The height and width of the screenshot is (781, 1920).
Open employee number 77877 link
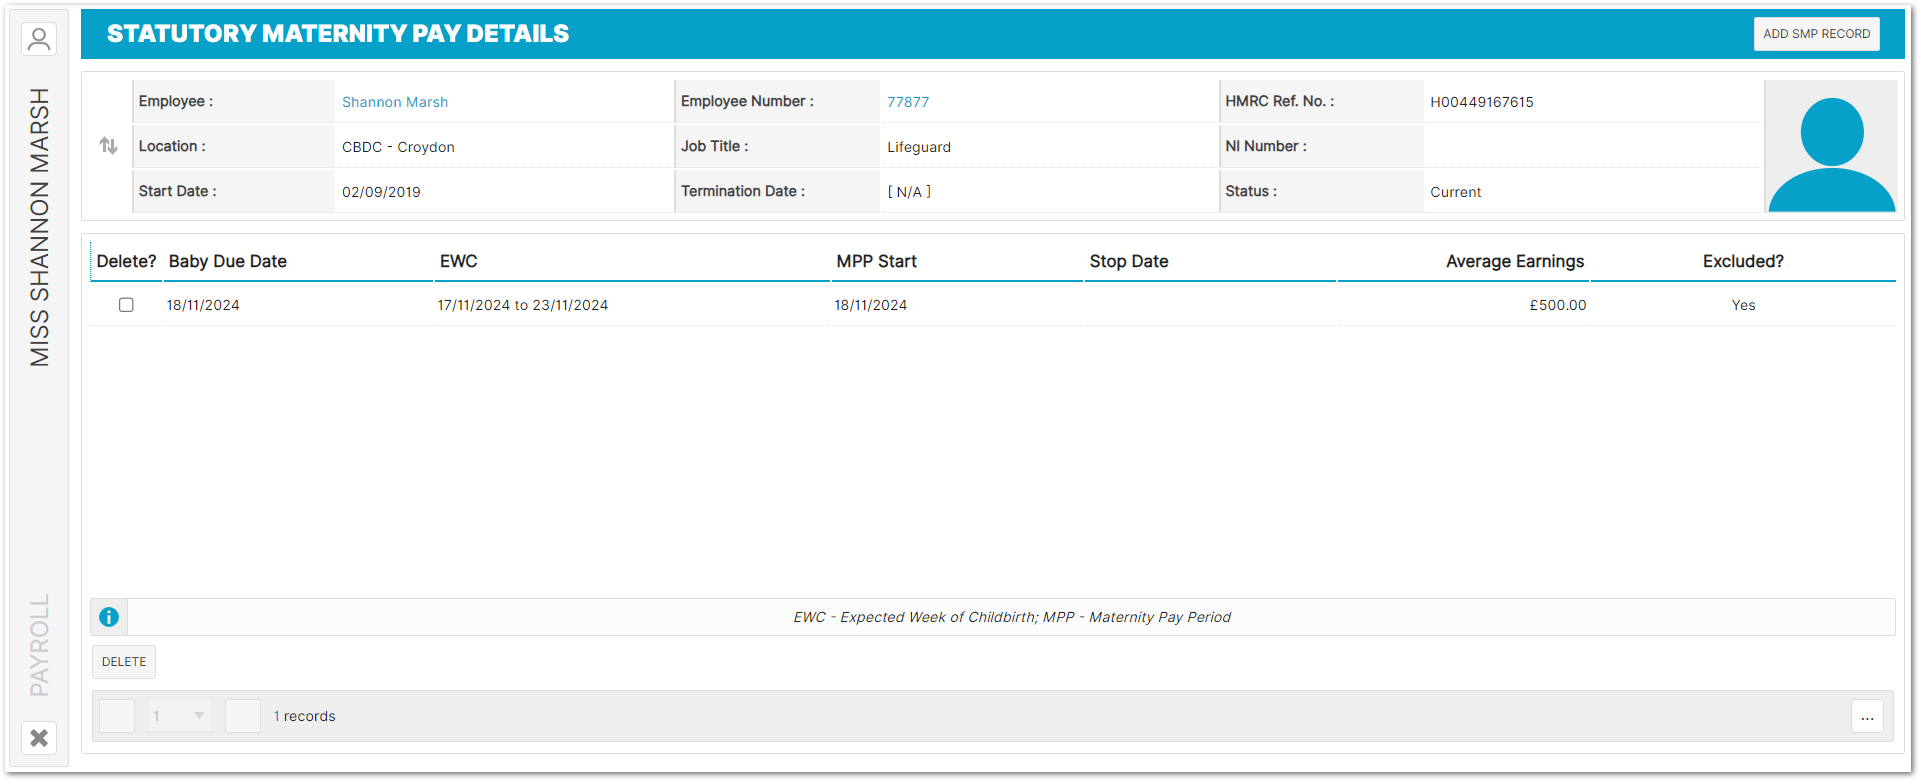[908, 102]
